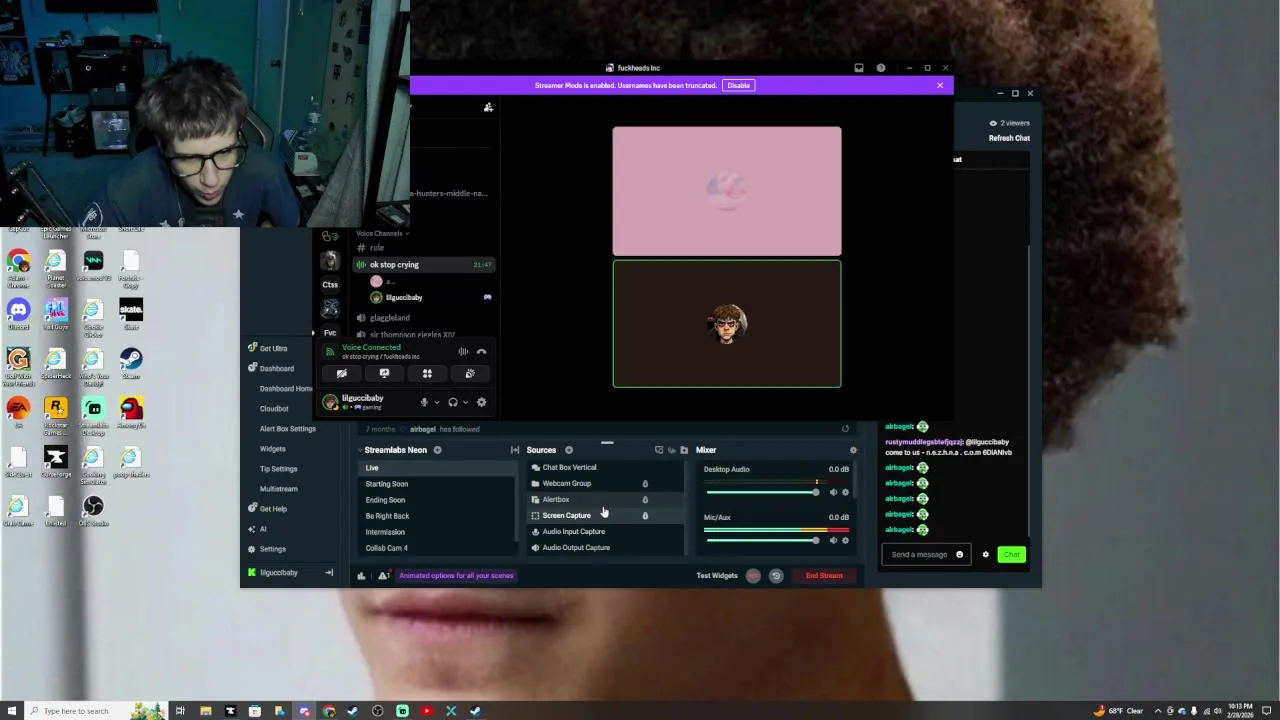Add a new scene in Streamlabs

pos(437,450)
